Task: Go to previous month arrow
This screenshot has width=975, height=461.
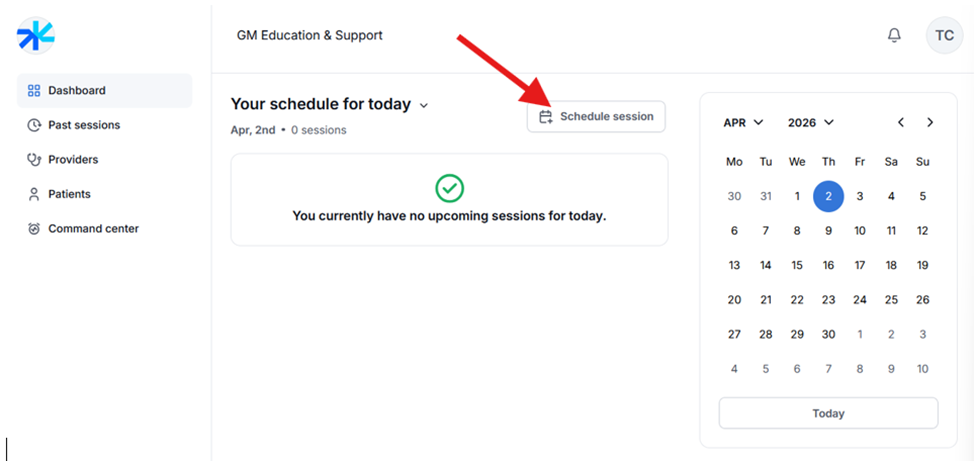Action: tap(901, 123)
